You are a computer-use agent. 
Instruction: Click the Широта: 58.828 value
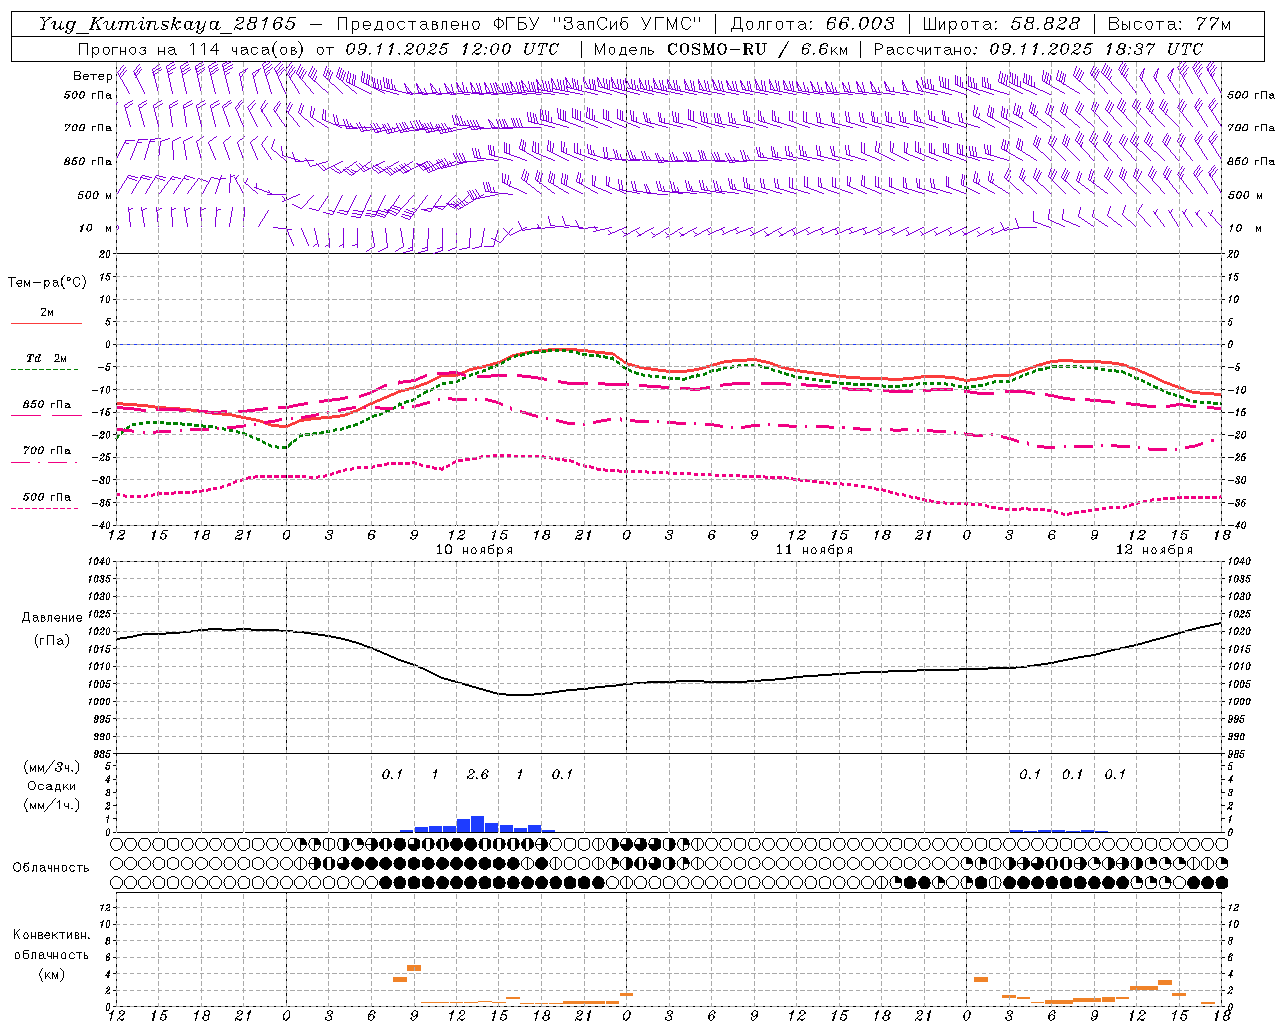[x=1001, y=24]
